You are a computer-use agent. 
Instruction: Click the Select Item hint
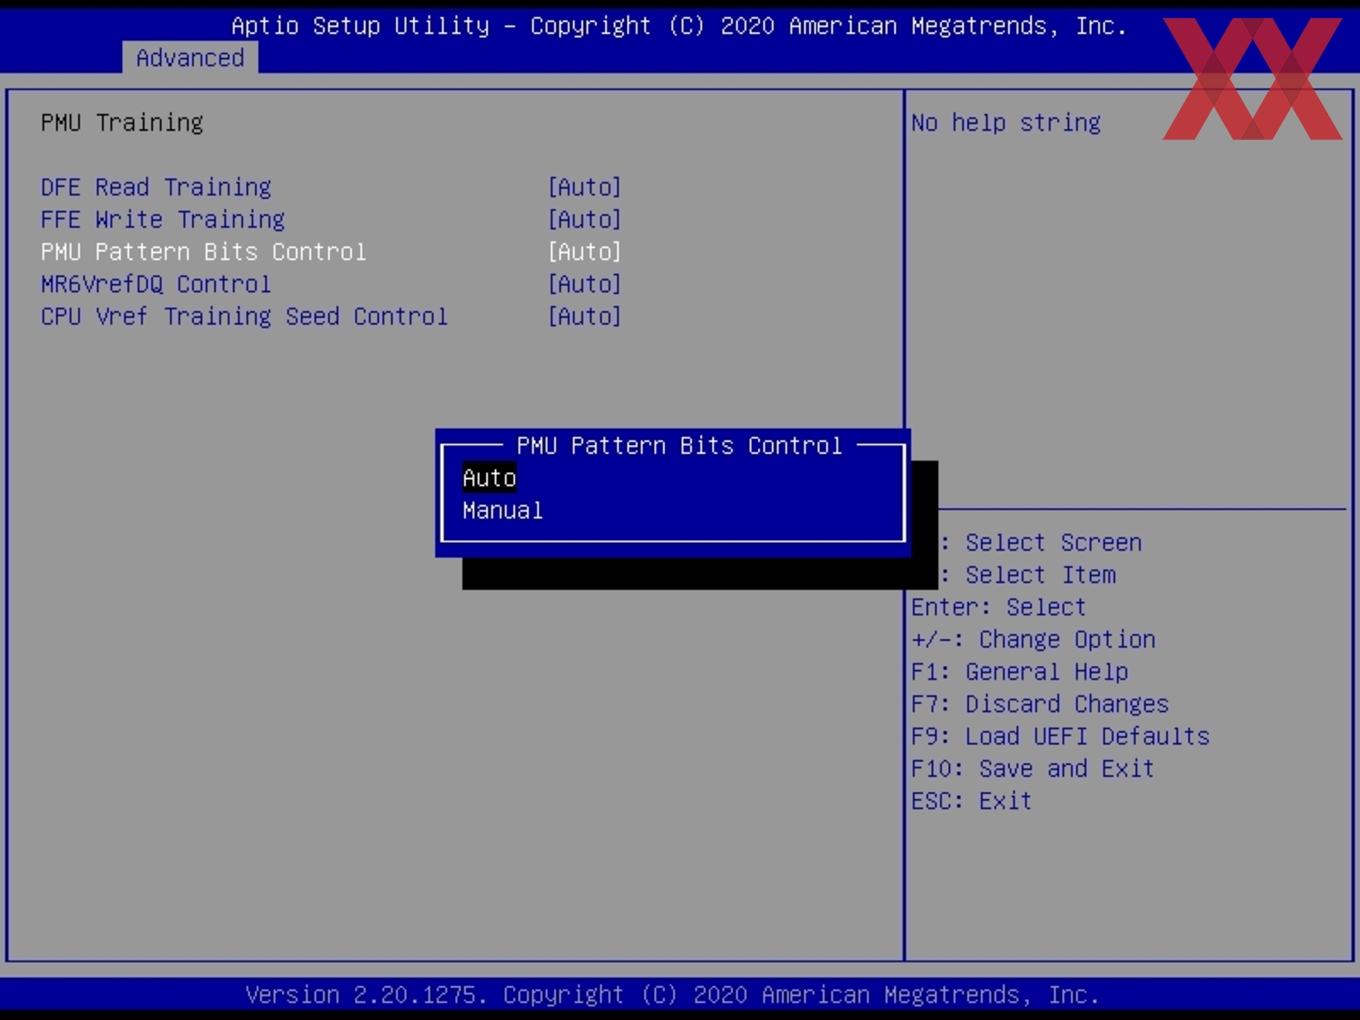(1027, 574)
